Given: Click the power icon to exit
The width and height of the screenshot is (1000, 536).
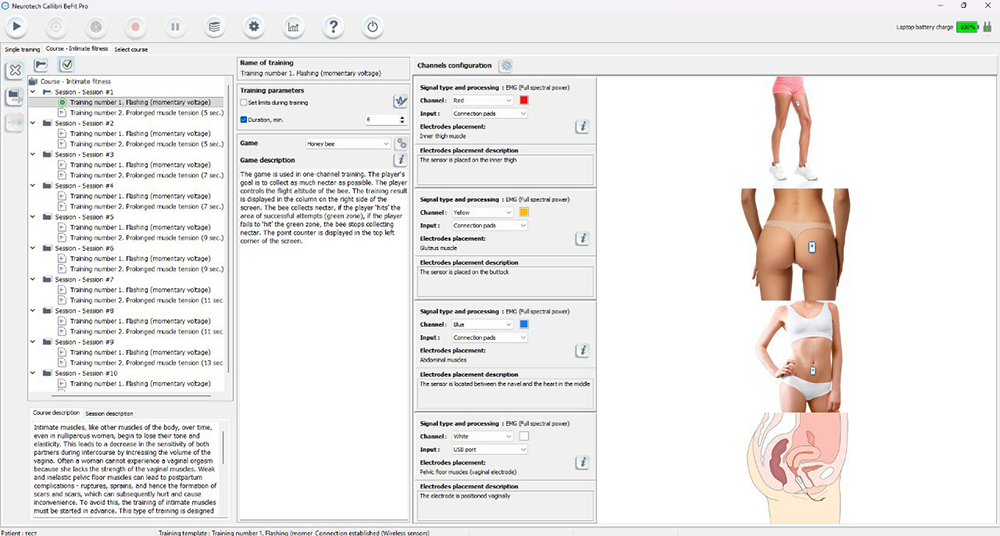Looking at the screenshot, I should (372, 26).
